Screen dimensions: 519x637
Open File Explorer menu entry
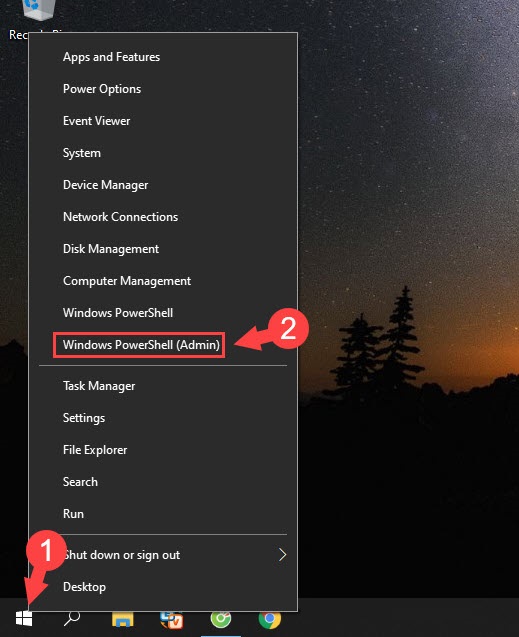point(163,450)
